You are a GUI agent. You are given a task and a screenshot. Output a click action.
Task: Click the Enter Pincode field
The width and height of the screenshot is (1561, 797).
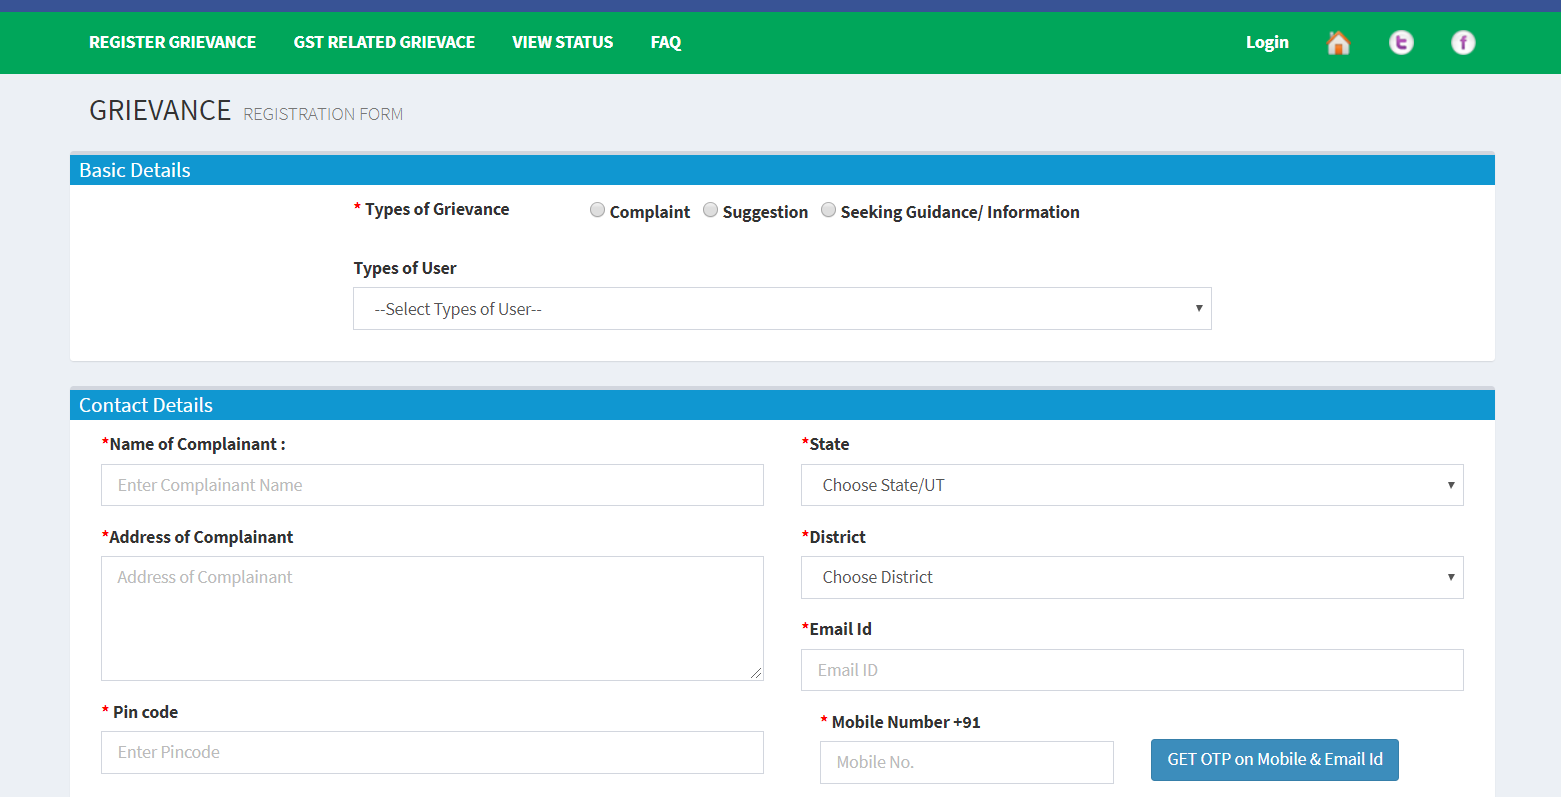[x=431, y=752]
